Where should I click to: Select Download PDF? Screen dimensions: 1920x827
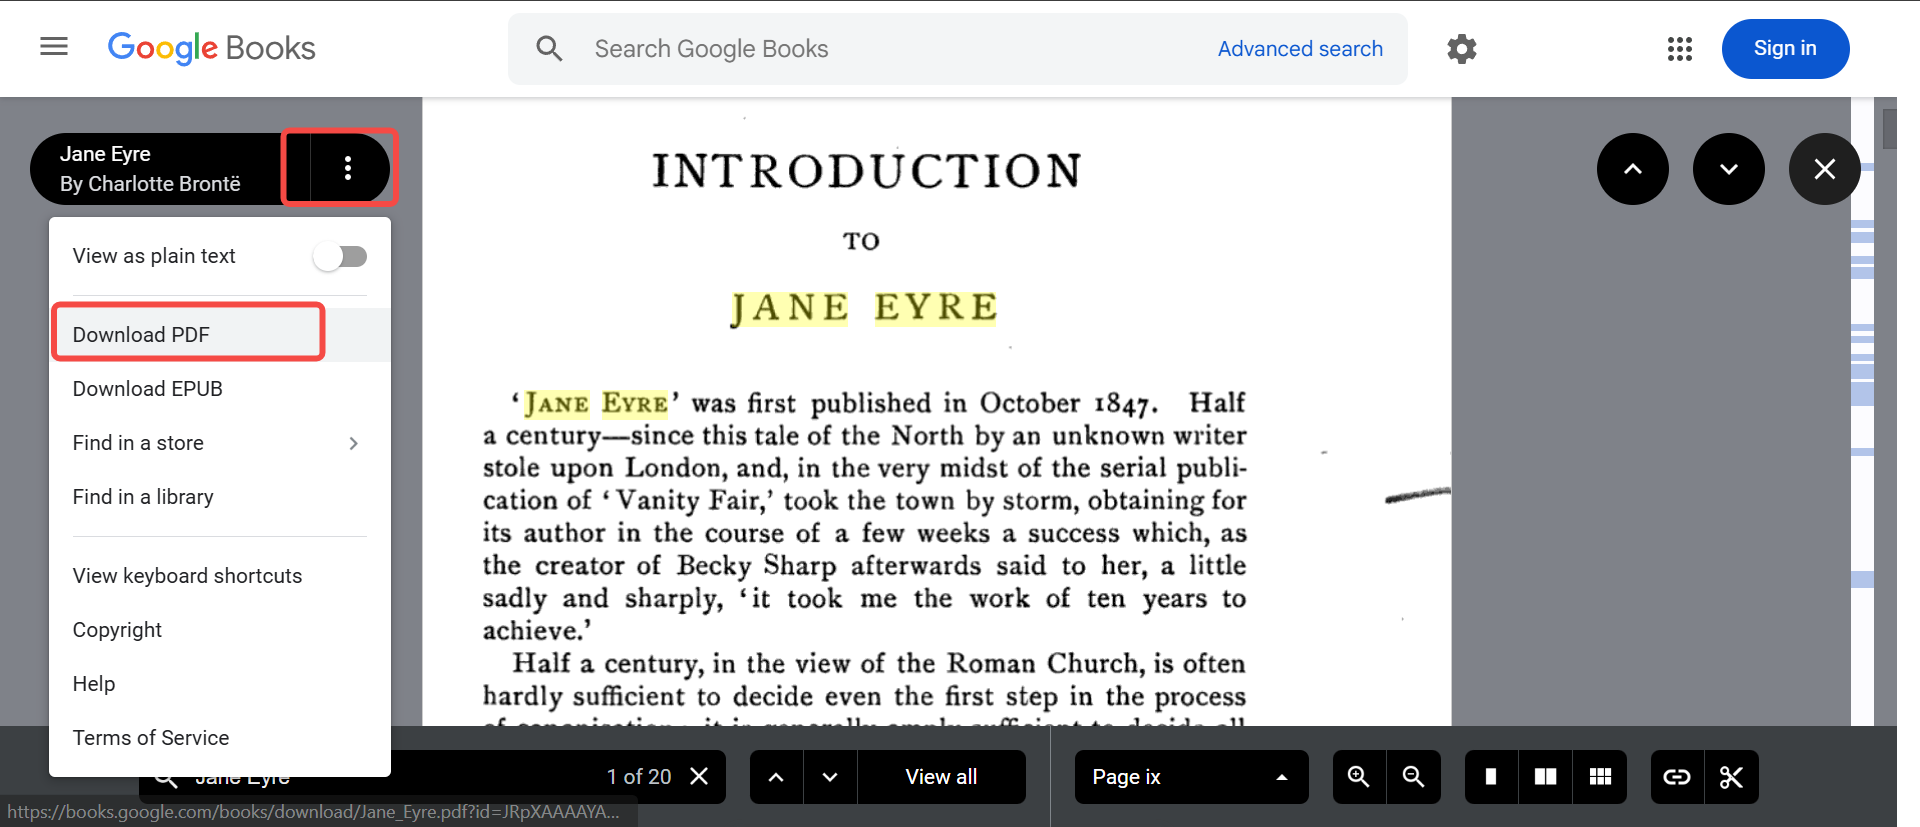pos(220,335)
